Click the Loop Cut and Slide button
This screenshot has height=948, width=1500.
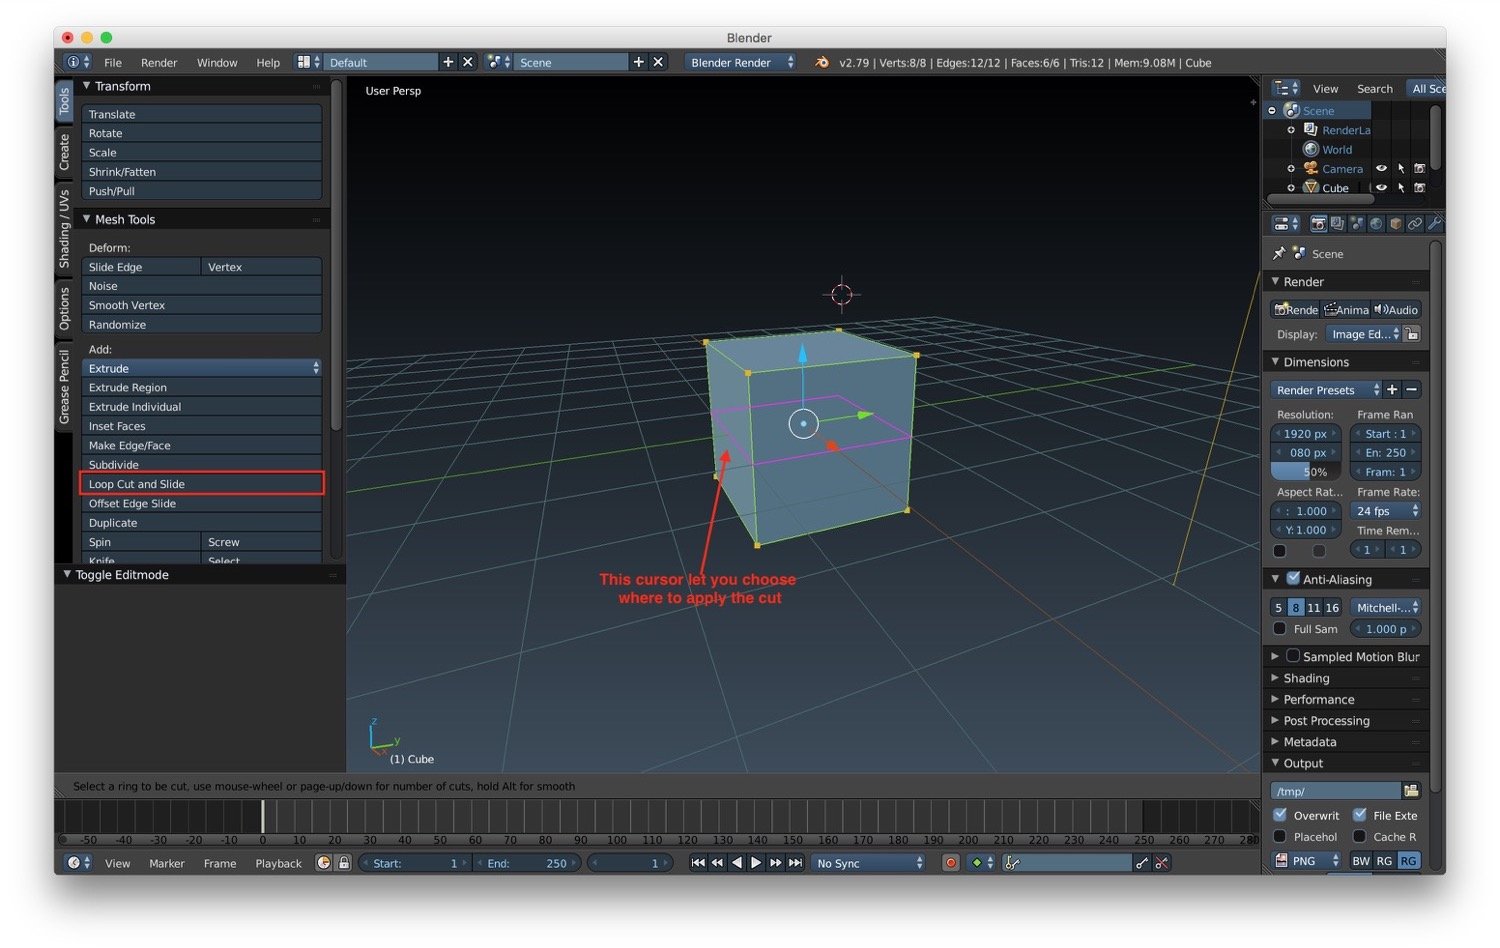pos(202,484)
